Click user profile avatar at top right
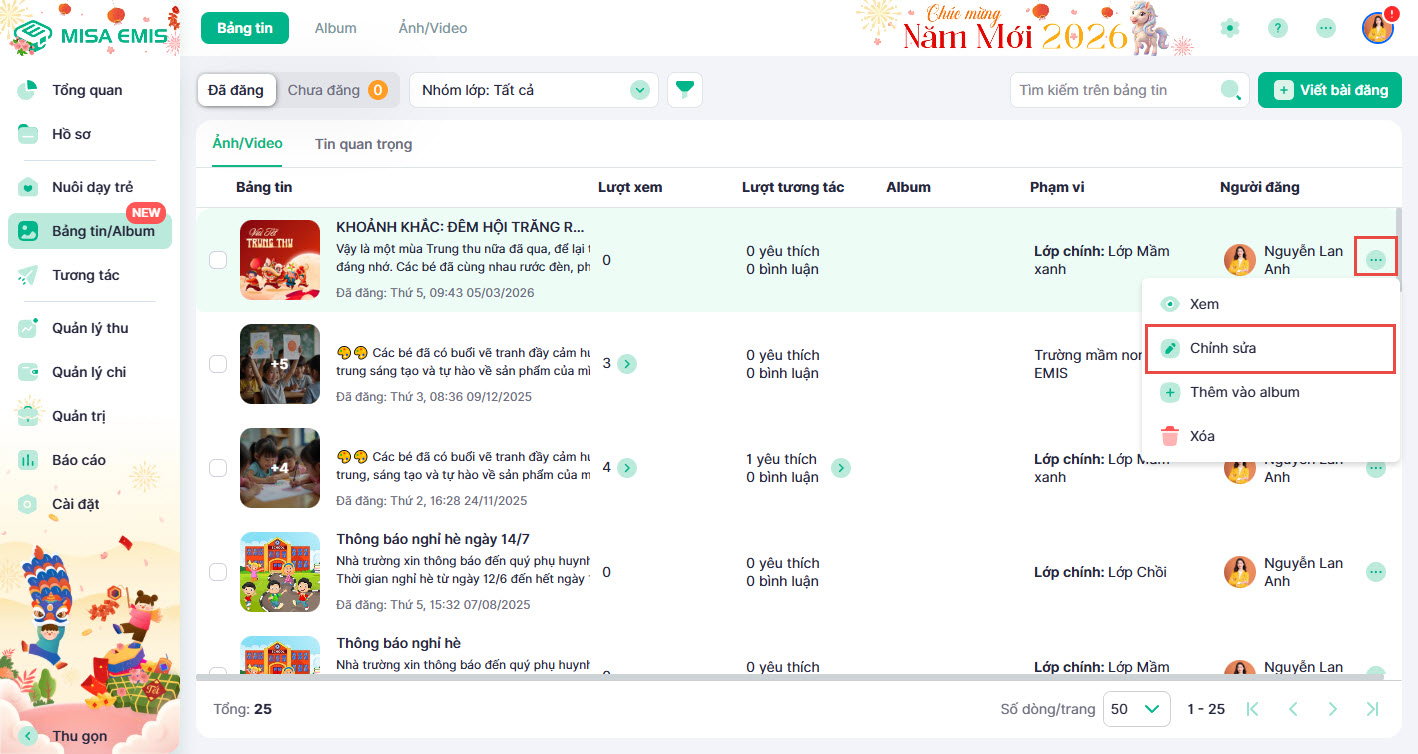The image size is (1418, 754). [x=1377, y=28]
